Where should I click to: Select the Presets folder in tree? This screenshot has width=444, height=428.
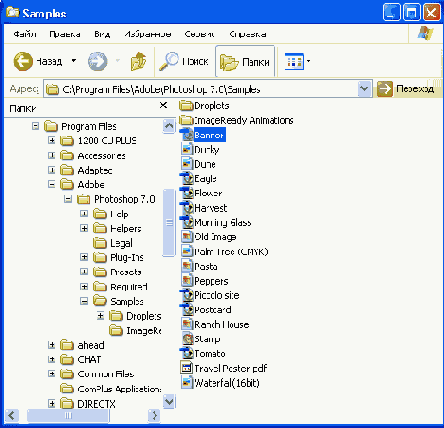(x=117, y=272)
